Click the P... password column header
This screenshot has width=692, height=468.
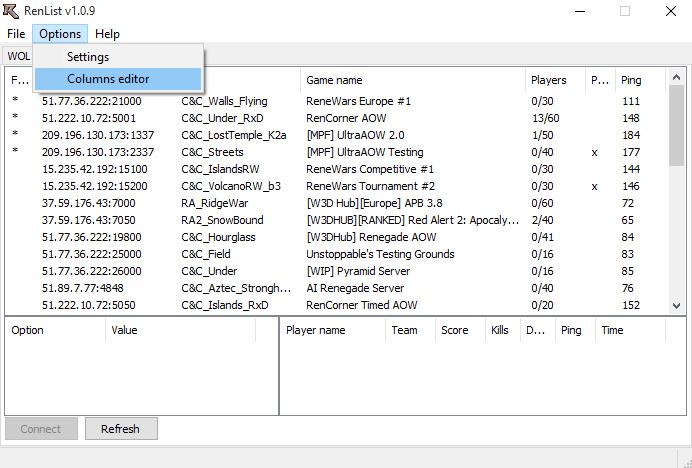point(600,80)
